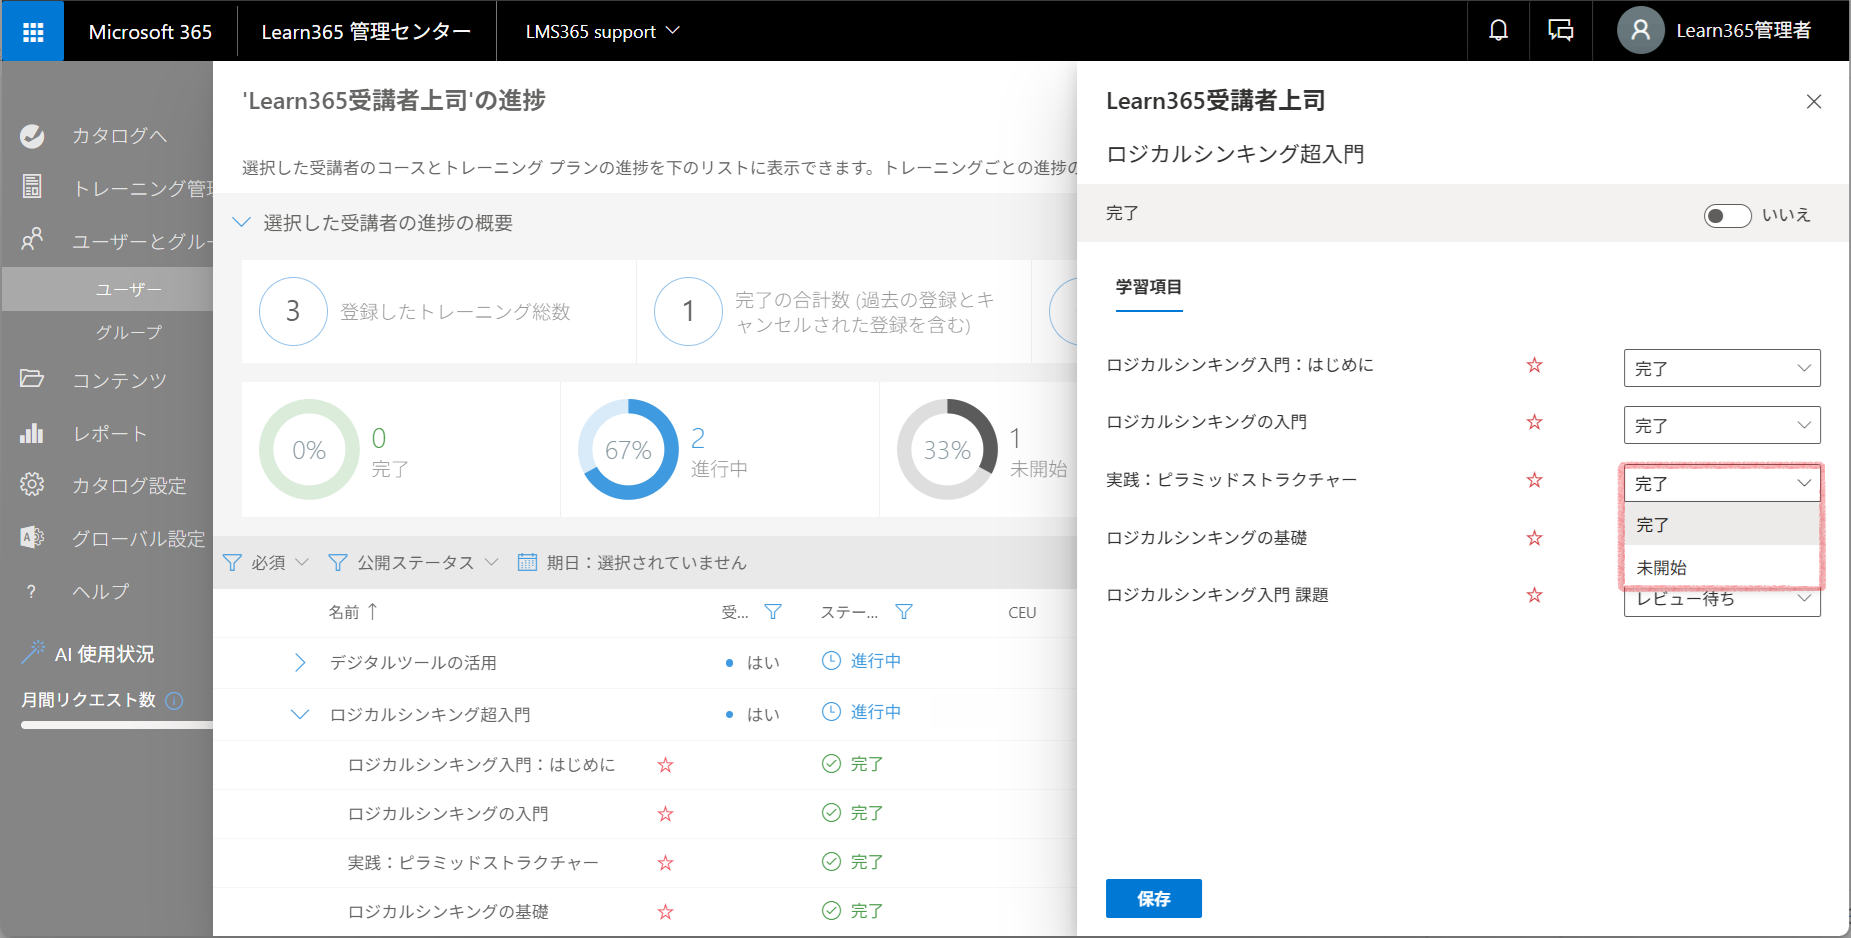The width and height of the screenshot is (1851, 938).
Task: Click the ロジカルシンキングの入門 row in the table
Action: click(645, 813)
